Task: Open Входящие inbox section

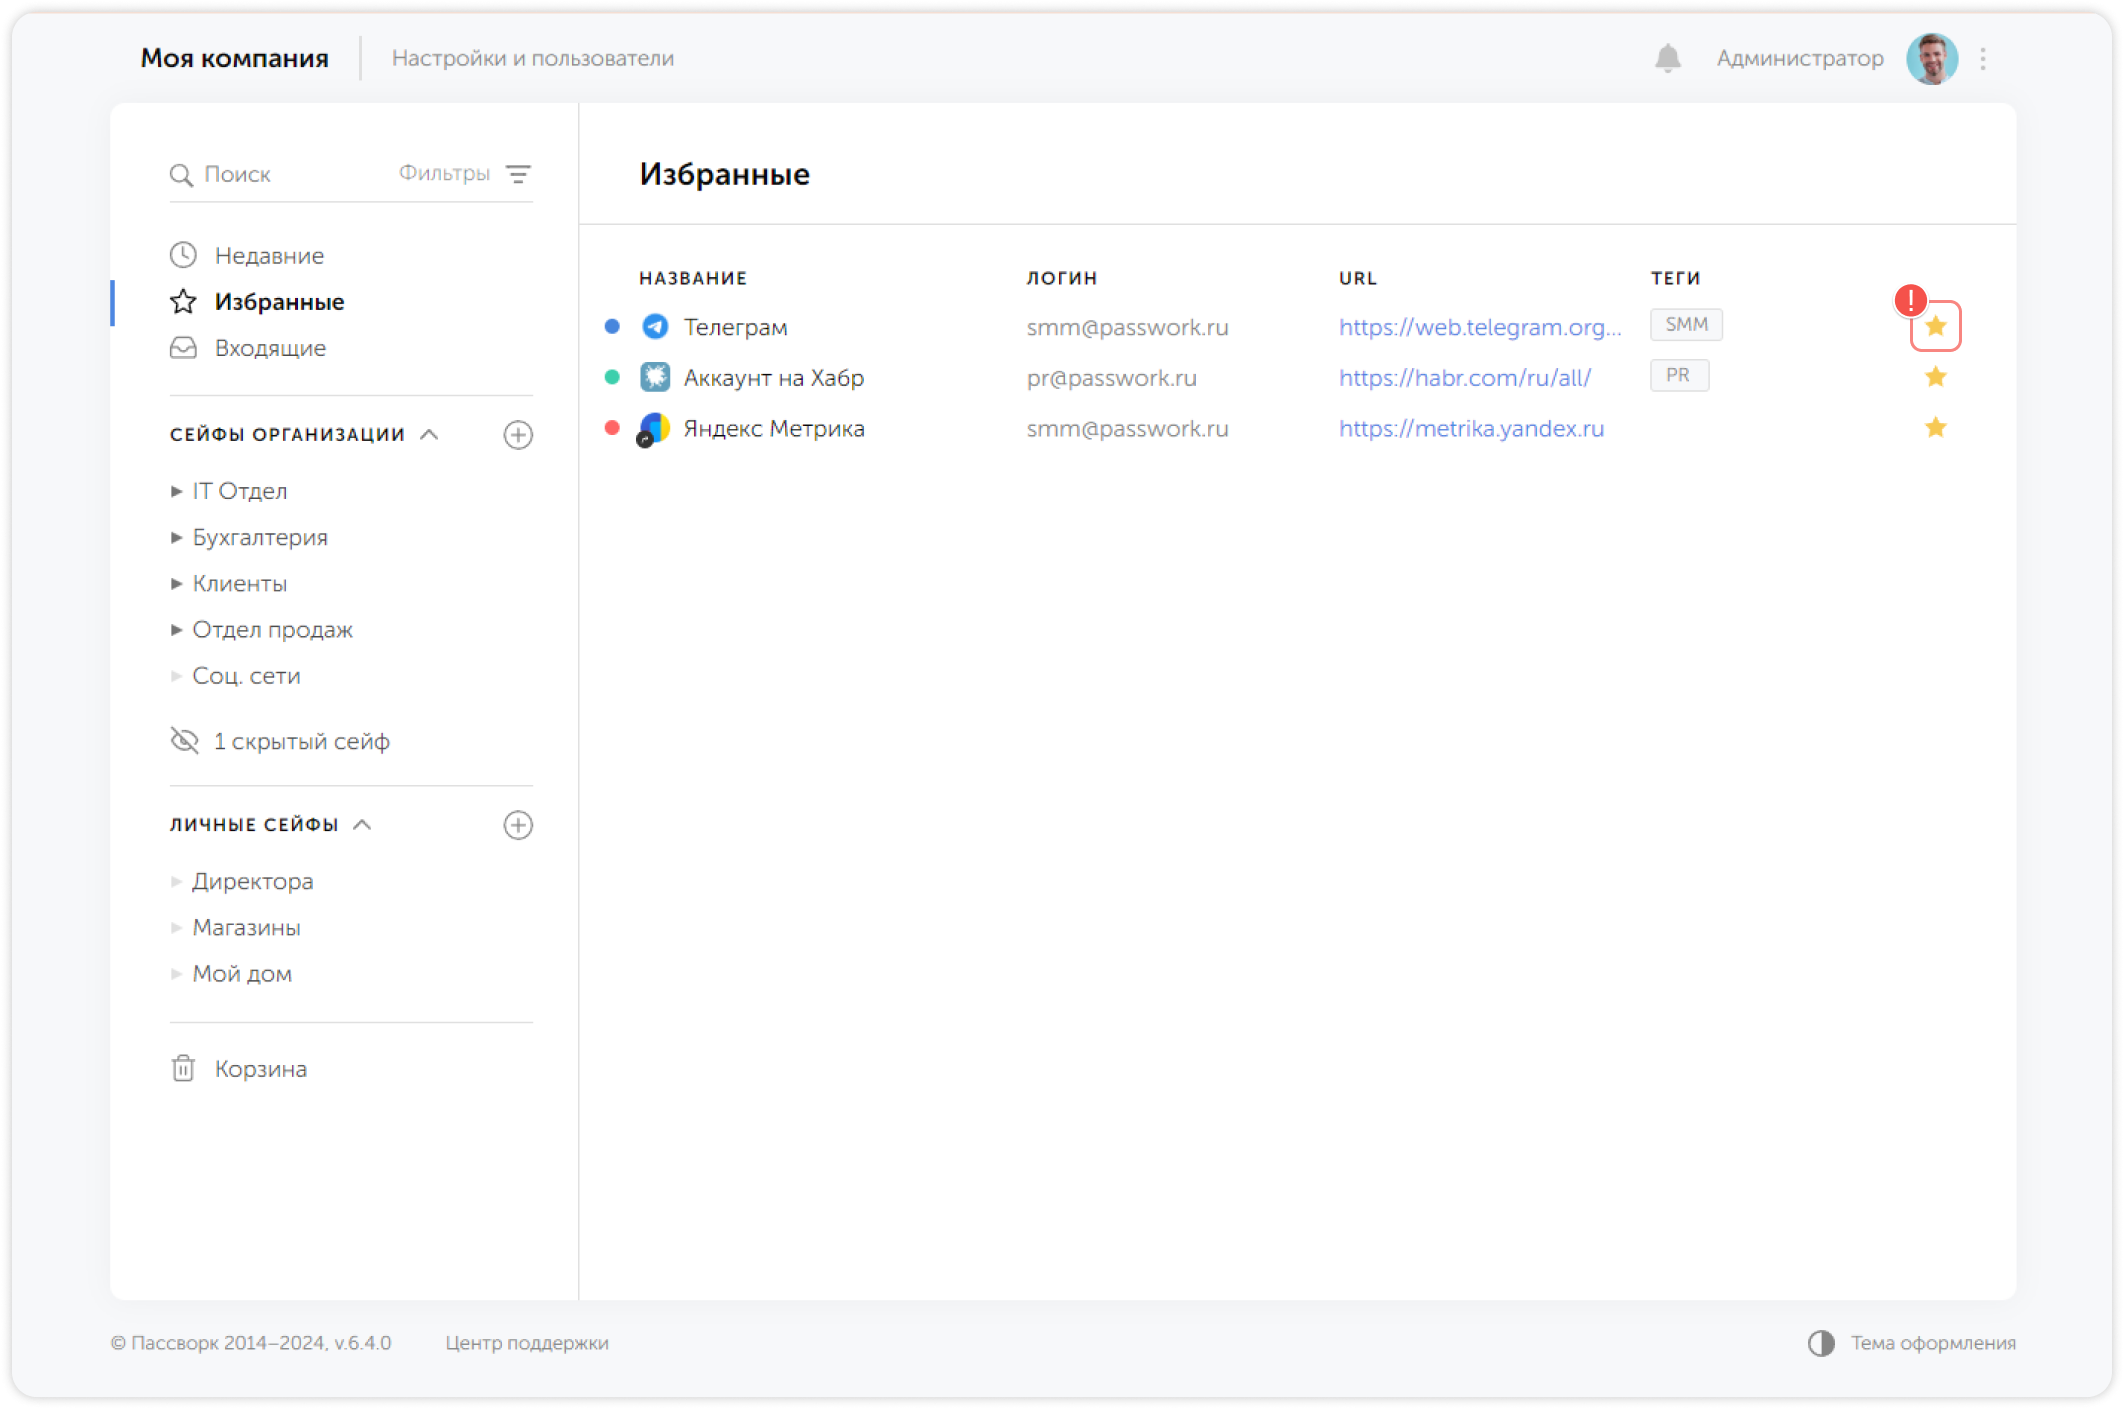Action: (269, 348)
